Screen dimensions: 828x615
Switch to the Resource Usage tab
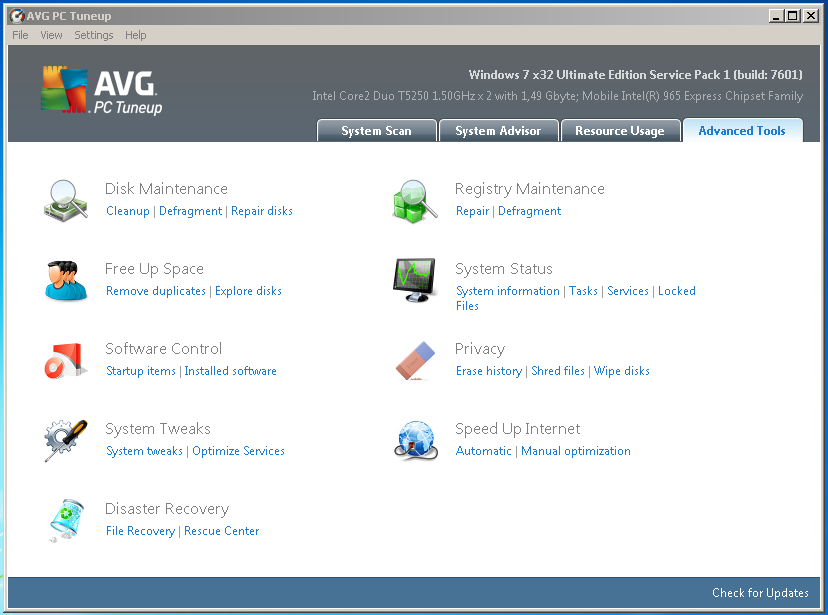pyautogui.click(x=620, y=130)
